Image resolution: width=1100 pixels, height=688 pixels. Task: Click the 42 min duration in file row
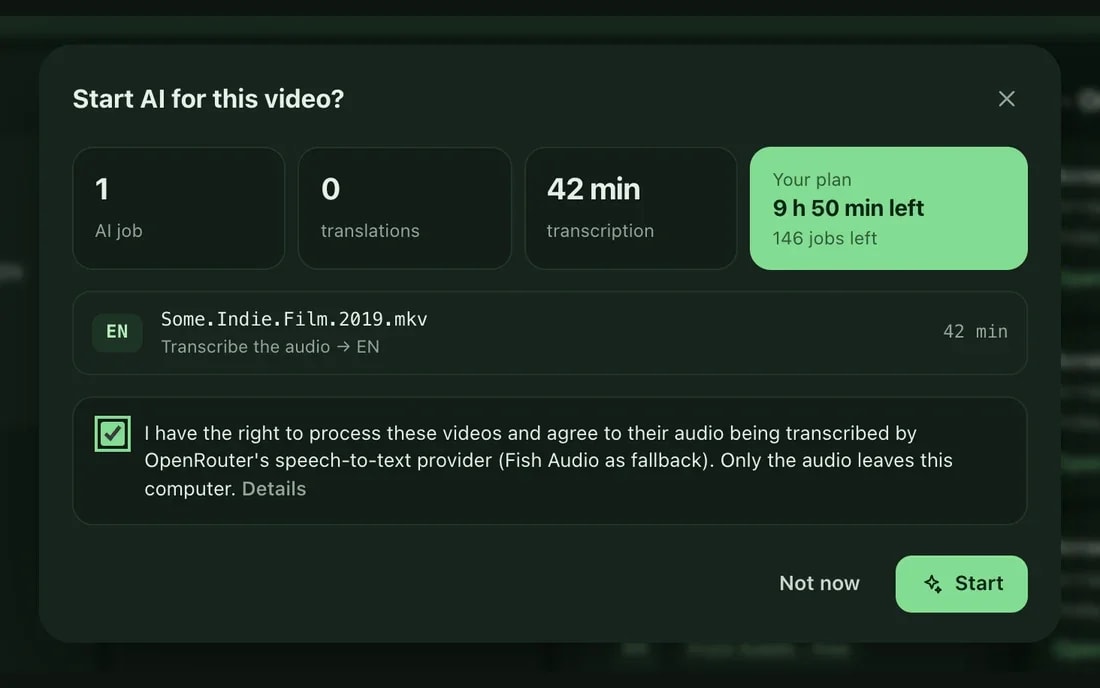[x=975, y=332]
